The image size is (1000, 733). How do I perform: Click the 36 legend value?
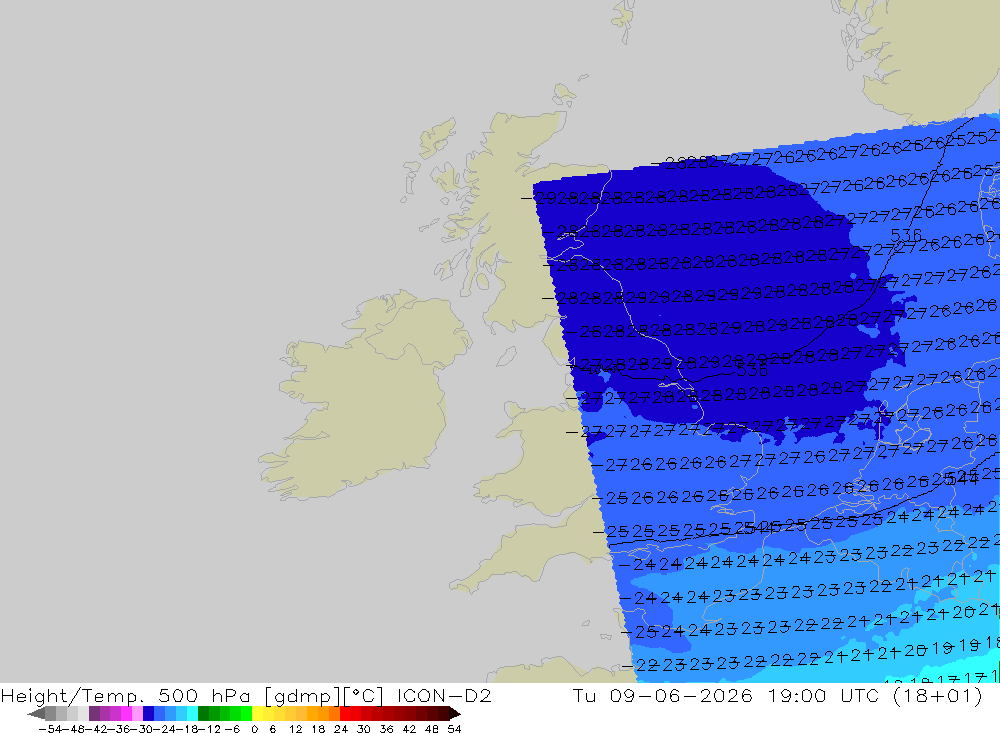pos(386,729)
